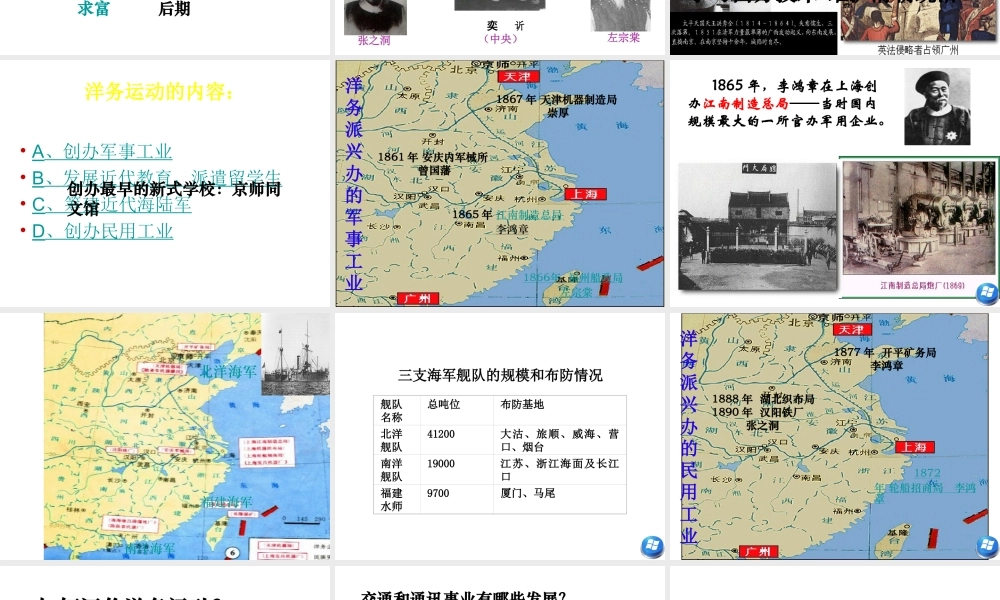The height and width of the screenshot is (600, 1000).
Task: Click the 福建水师 table cell
Action: pyautogui.click(x=398, y=499)
